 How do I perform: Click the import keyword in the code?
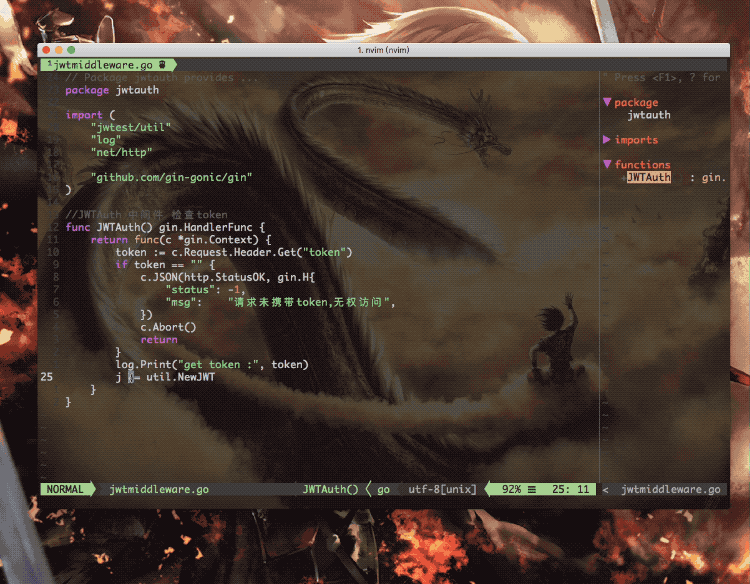pos(84,115)
